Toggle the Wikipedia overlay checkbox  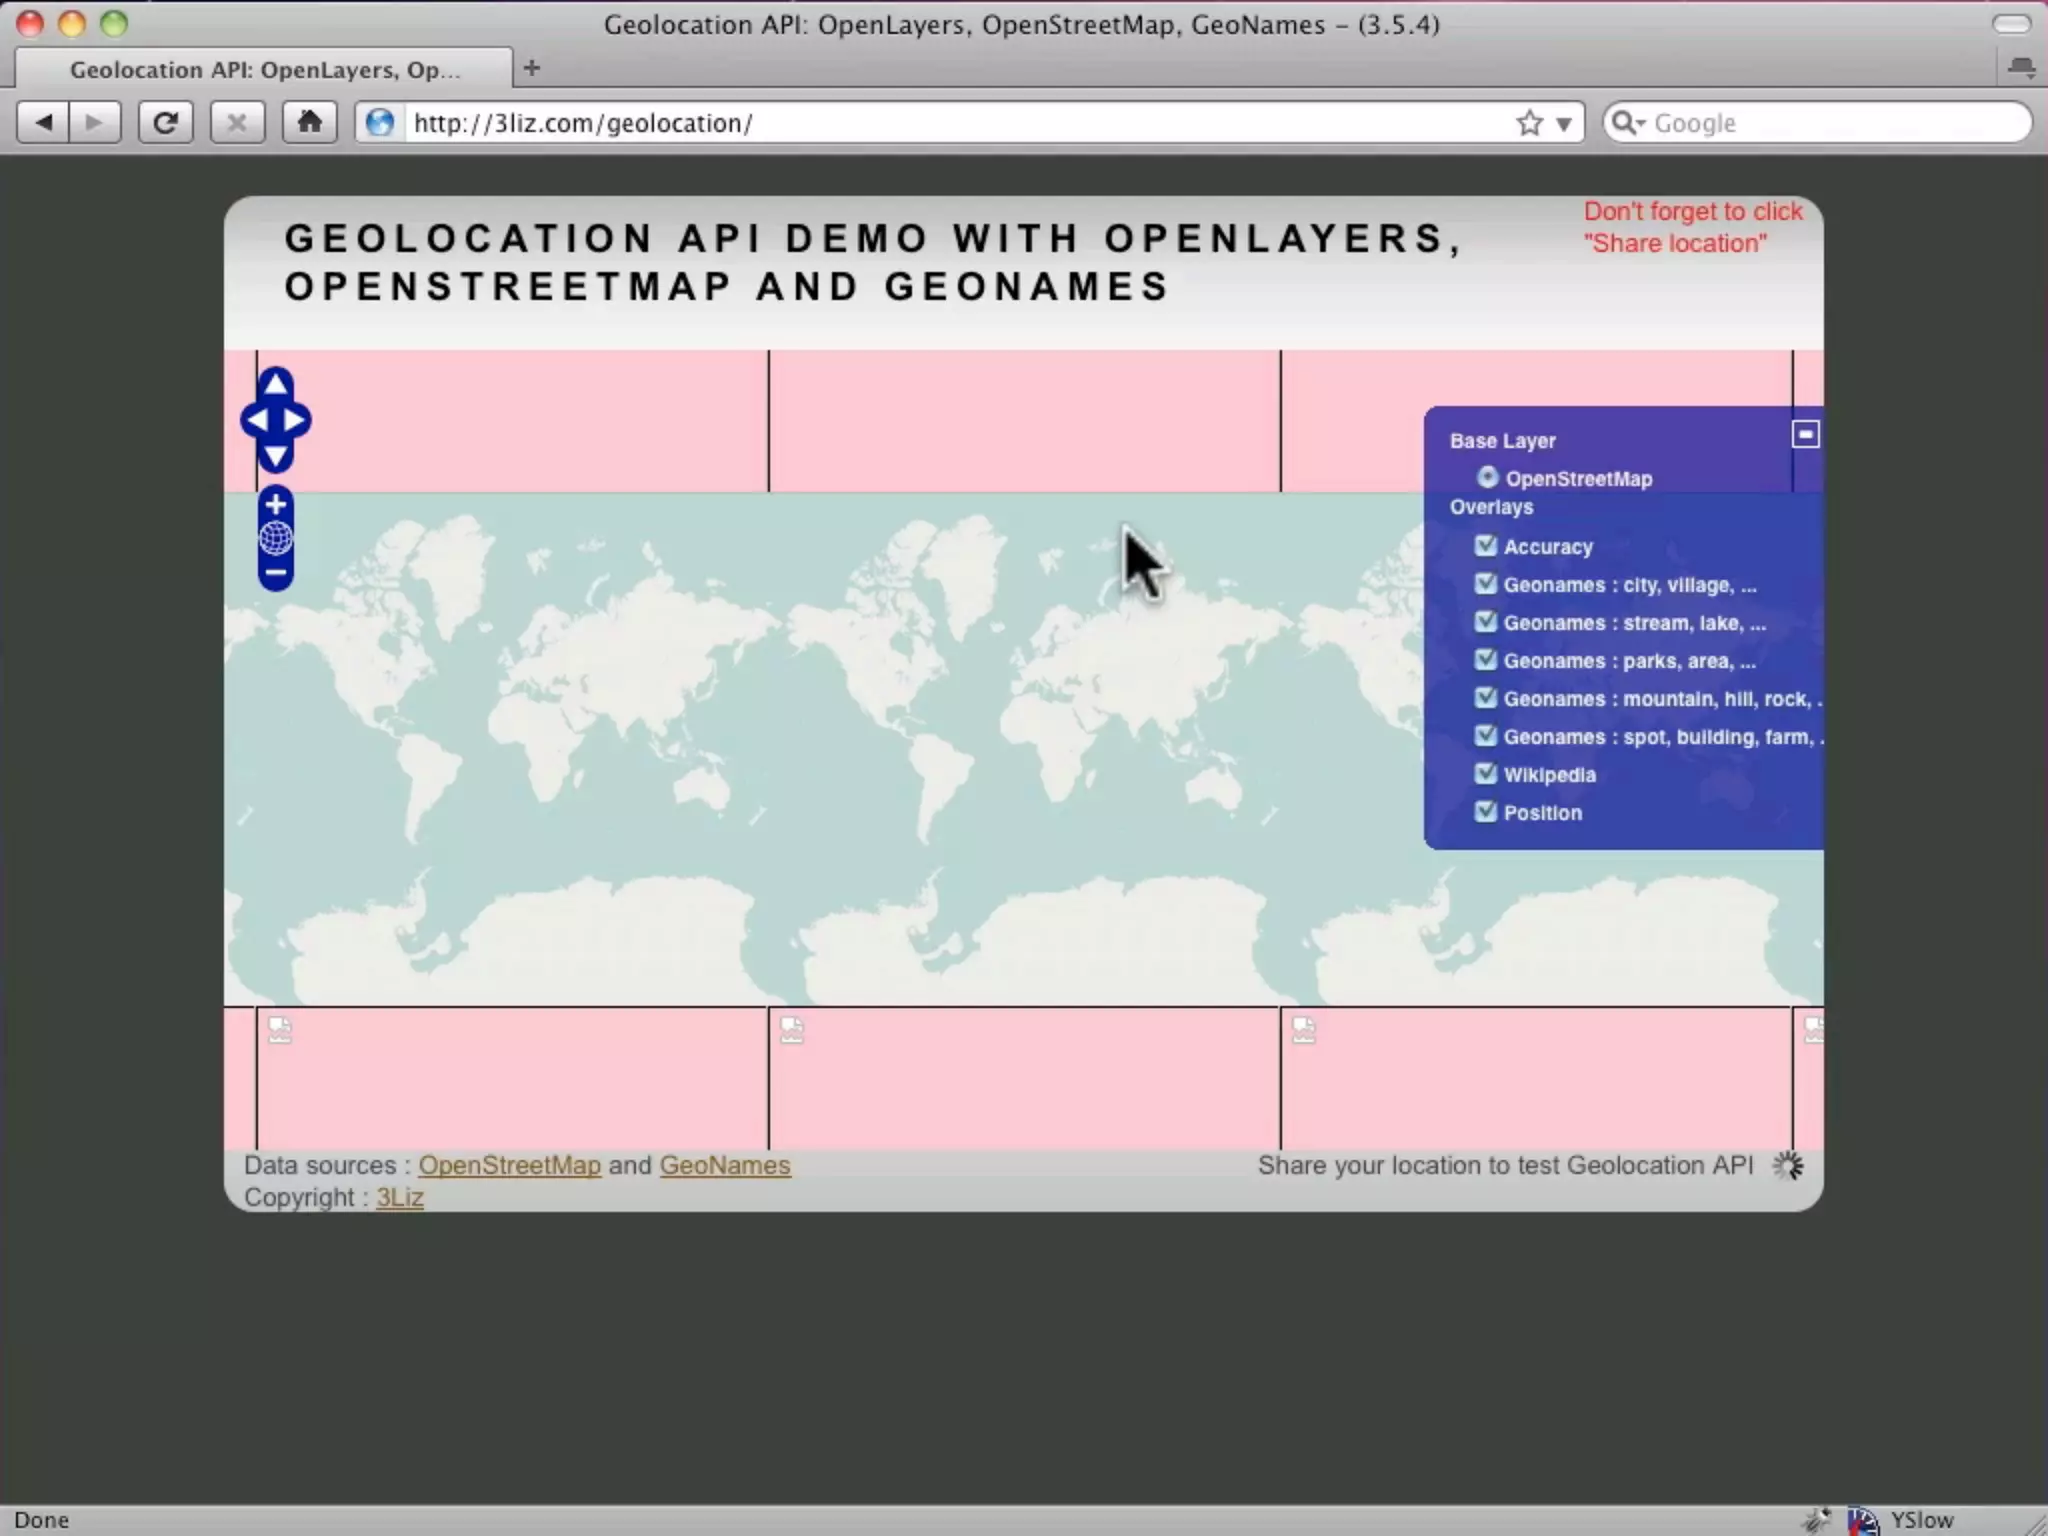tap(1485, 774)
